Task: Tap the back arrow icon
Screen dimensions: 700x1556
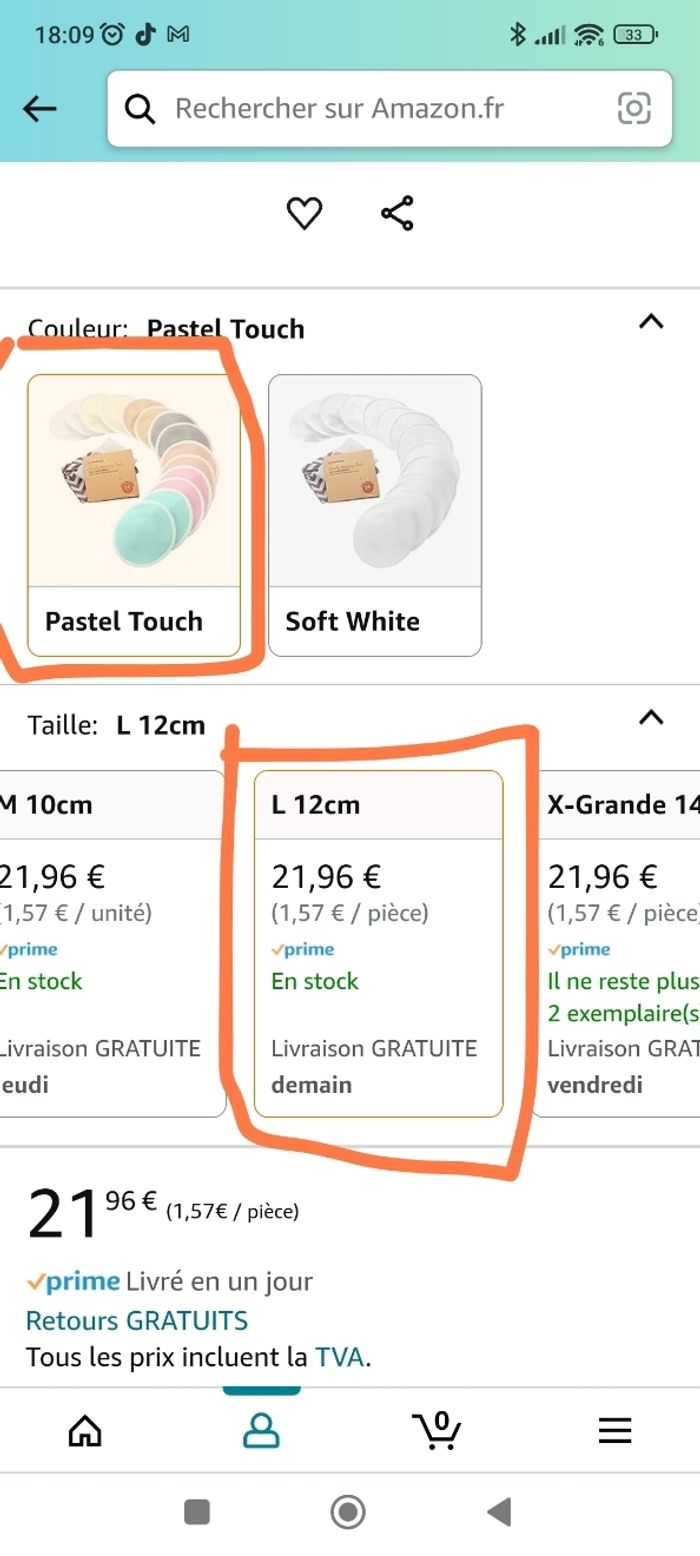Action: click(x=40, y=109)
